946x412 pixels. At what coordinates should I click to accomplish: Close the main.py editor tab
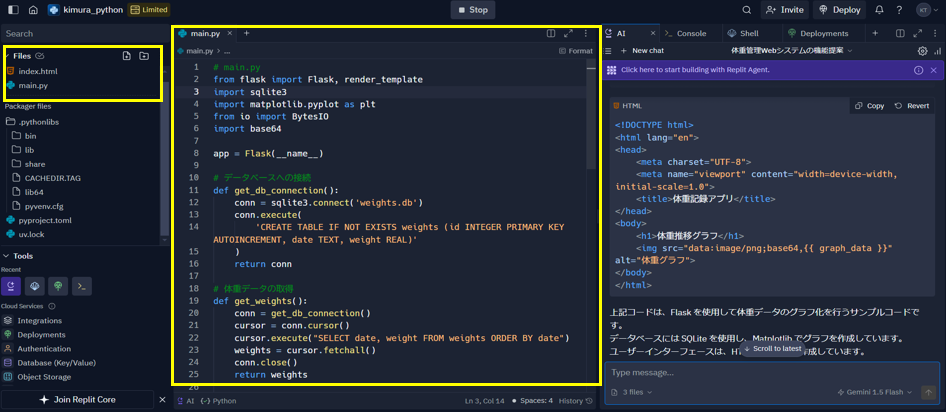pyautogui.click(x=229, y=34)
